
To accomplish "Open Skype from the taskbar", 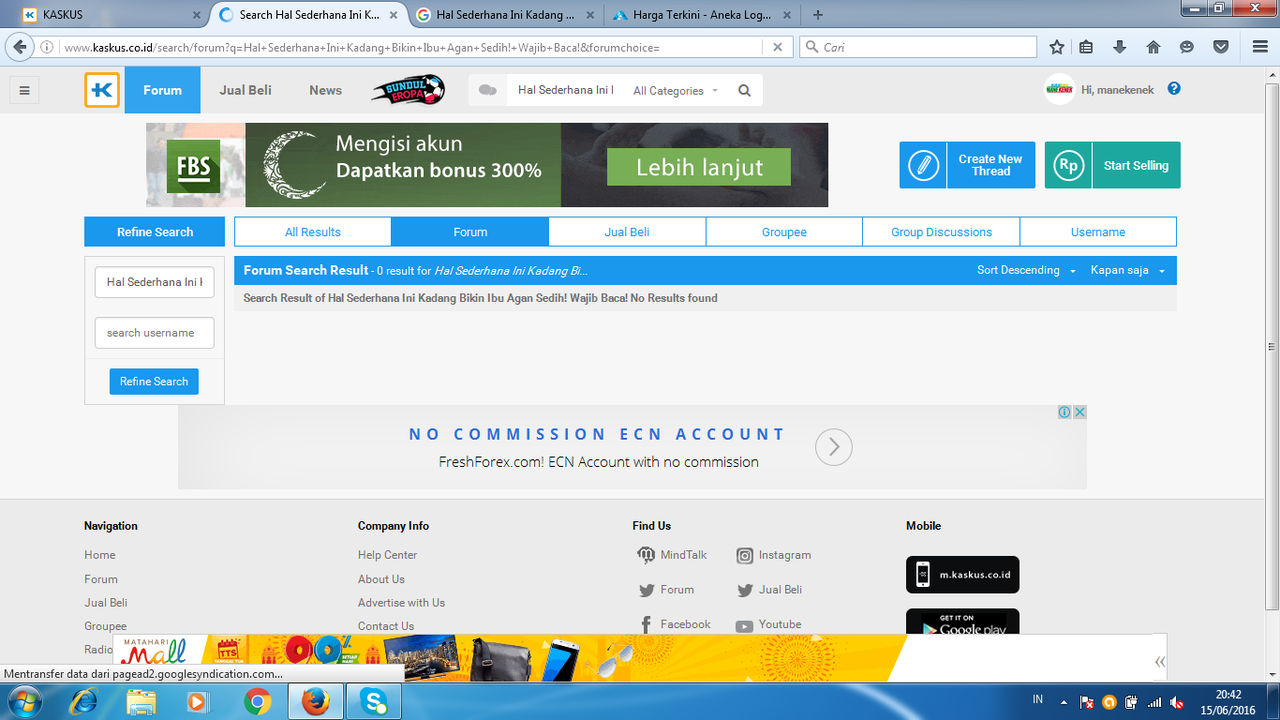I will pos(375,702).
